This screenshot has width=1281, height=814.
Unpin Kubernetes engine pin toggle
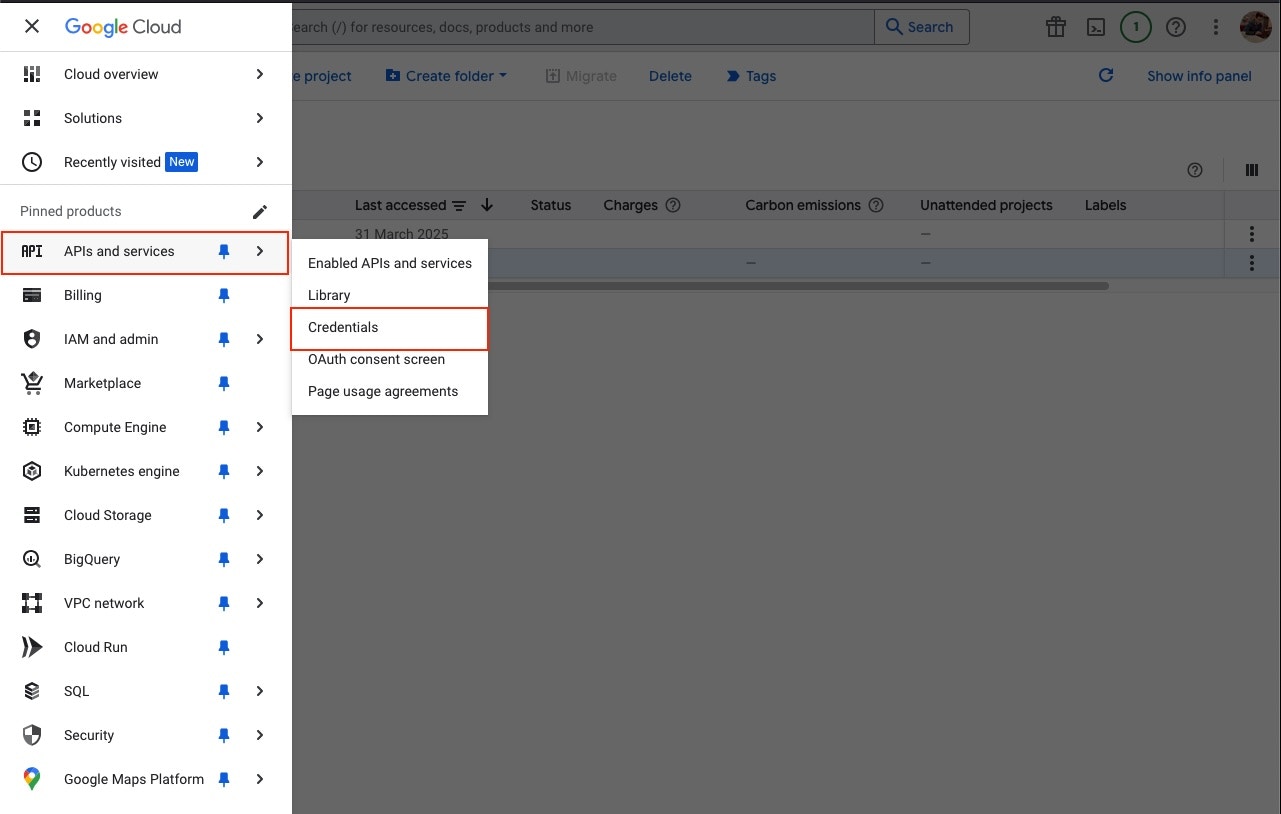(x=224, y=472)
